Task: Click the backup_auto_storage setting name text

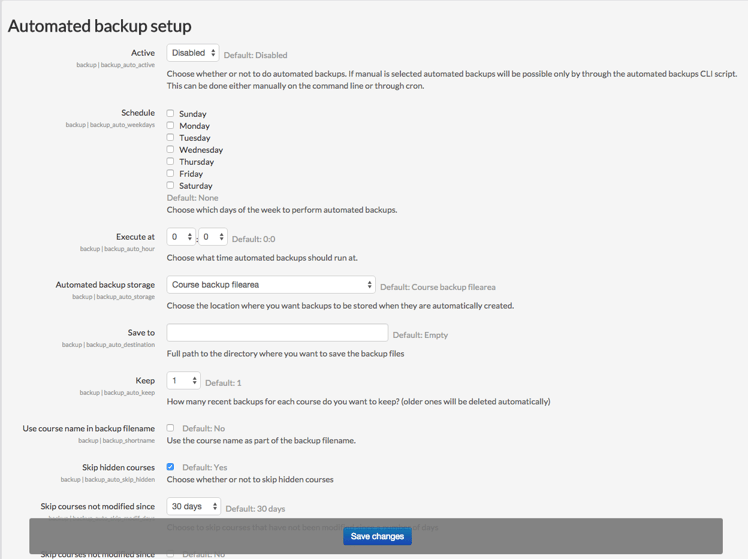Action: (x=125, y=297)
